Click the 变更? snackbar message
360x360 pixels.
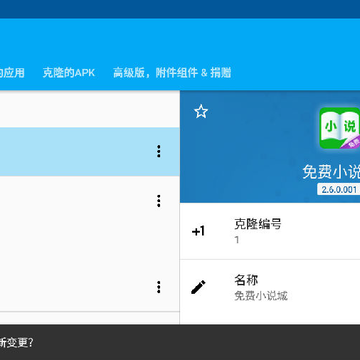[x=16, y=343]
